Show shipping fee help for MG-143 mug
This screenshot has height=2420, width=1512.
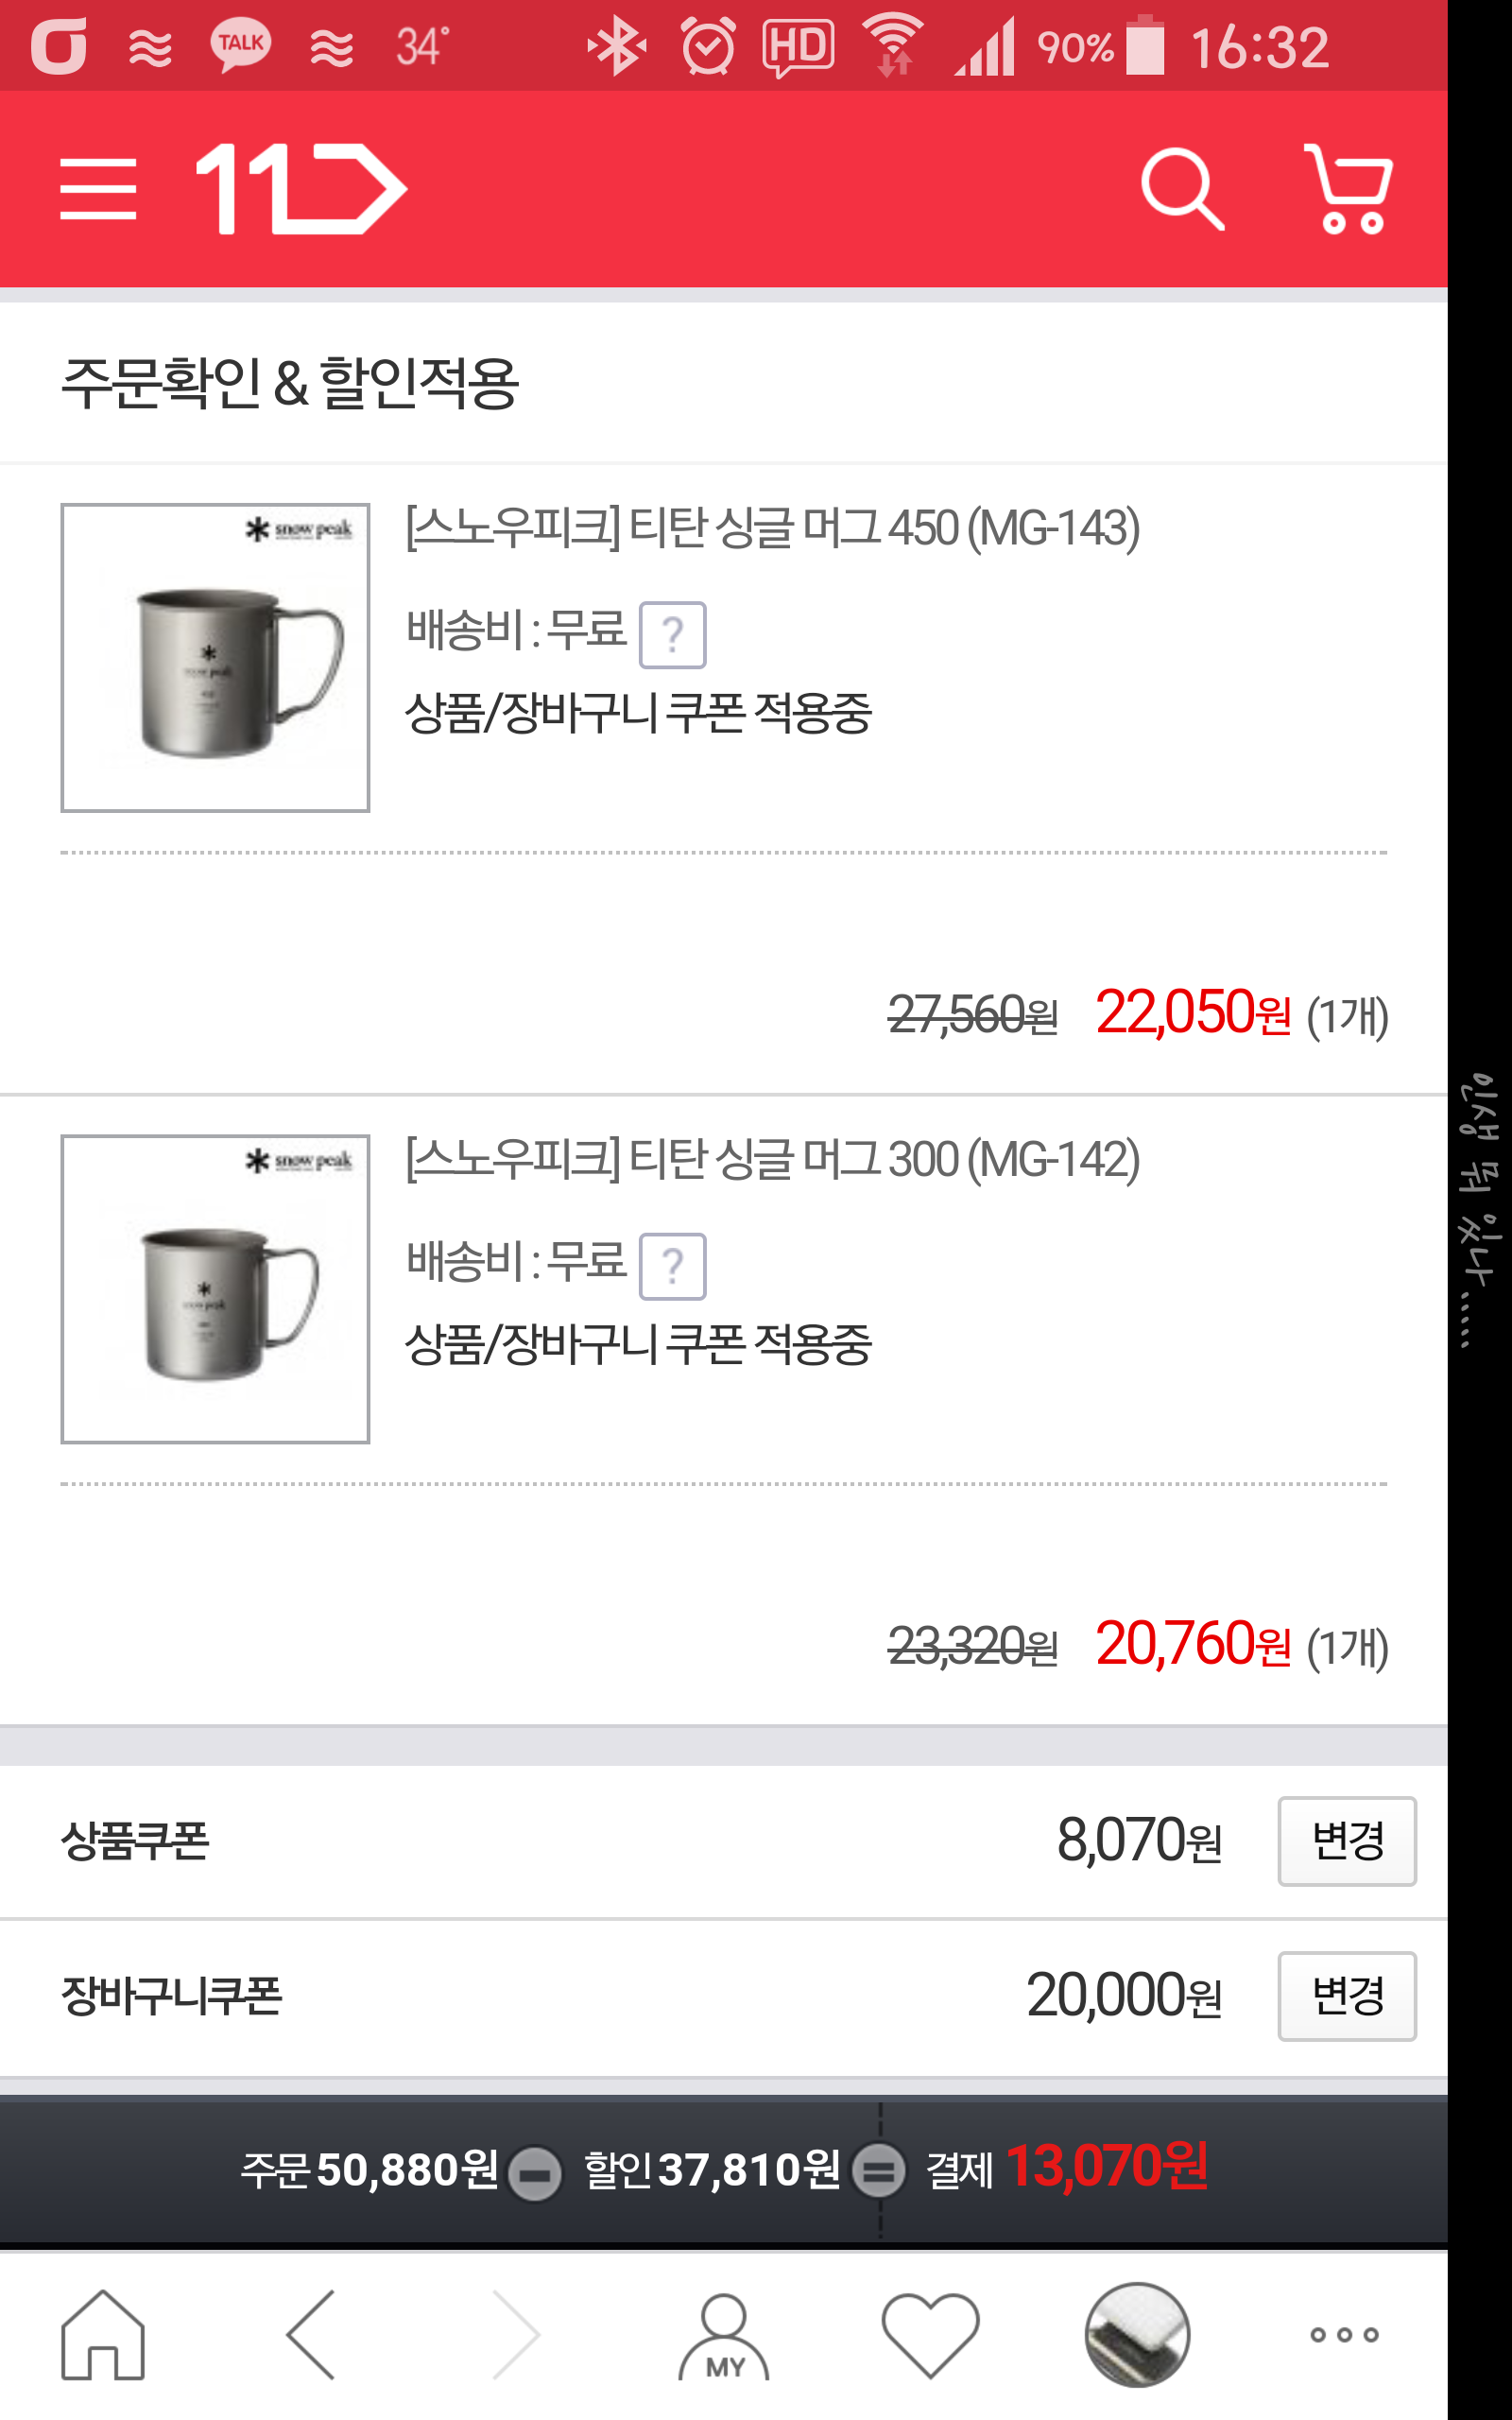tap(672, 635)
